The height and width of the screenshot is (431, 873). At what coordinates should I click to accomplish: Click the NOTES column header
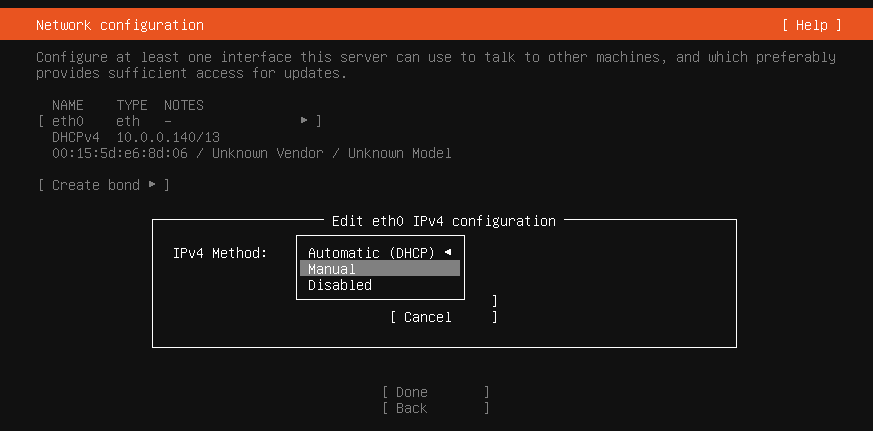point(184,105)
